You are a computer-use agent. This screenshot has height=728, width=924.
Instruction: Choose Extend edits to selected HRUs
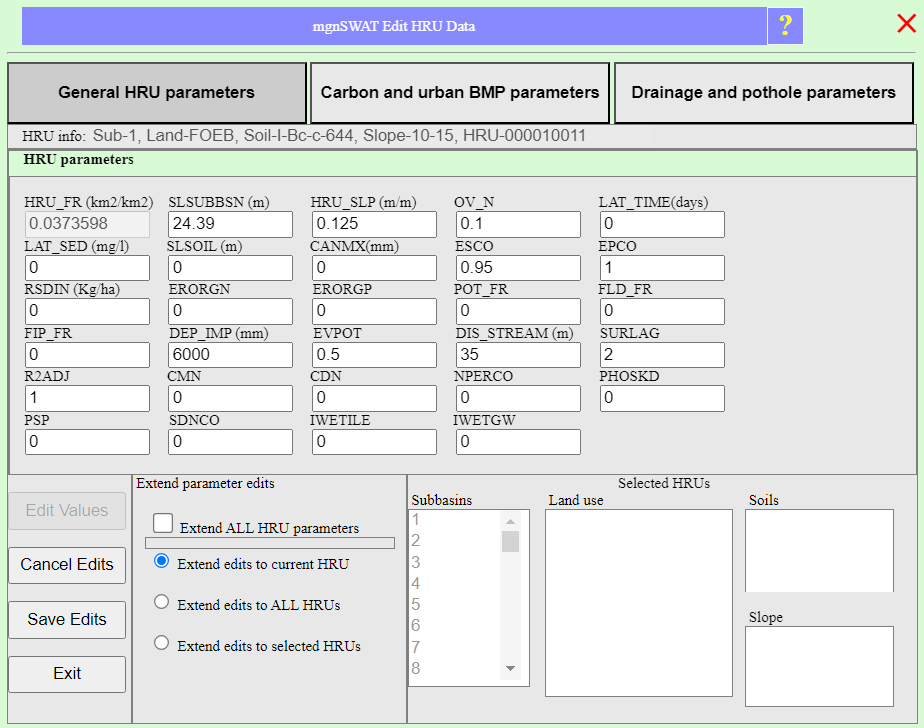tap(161, 643)
